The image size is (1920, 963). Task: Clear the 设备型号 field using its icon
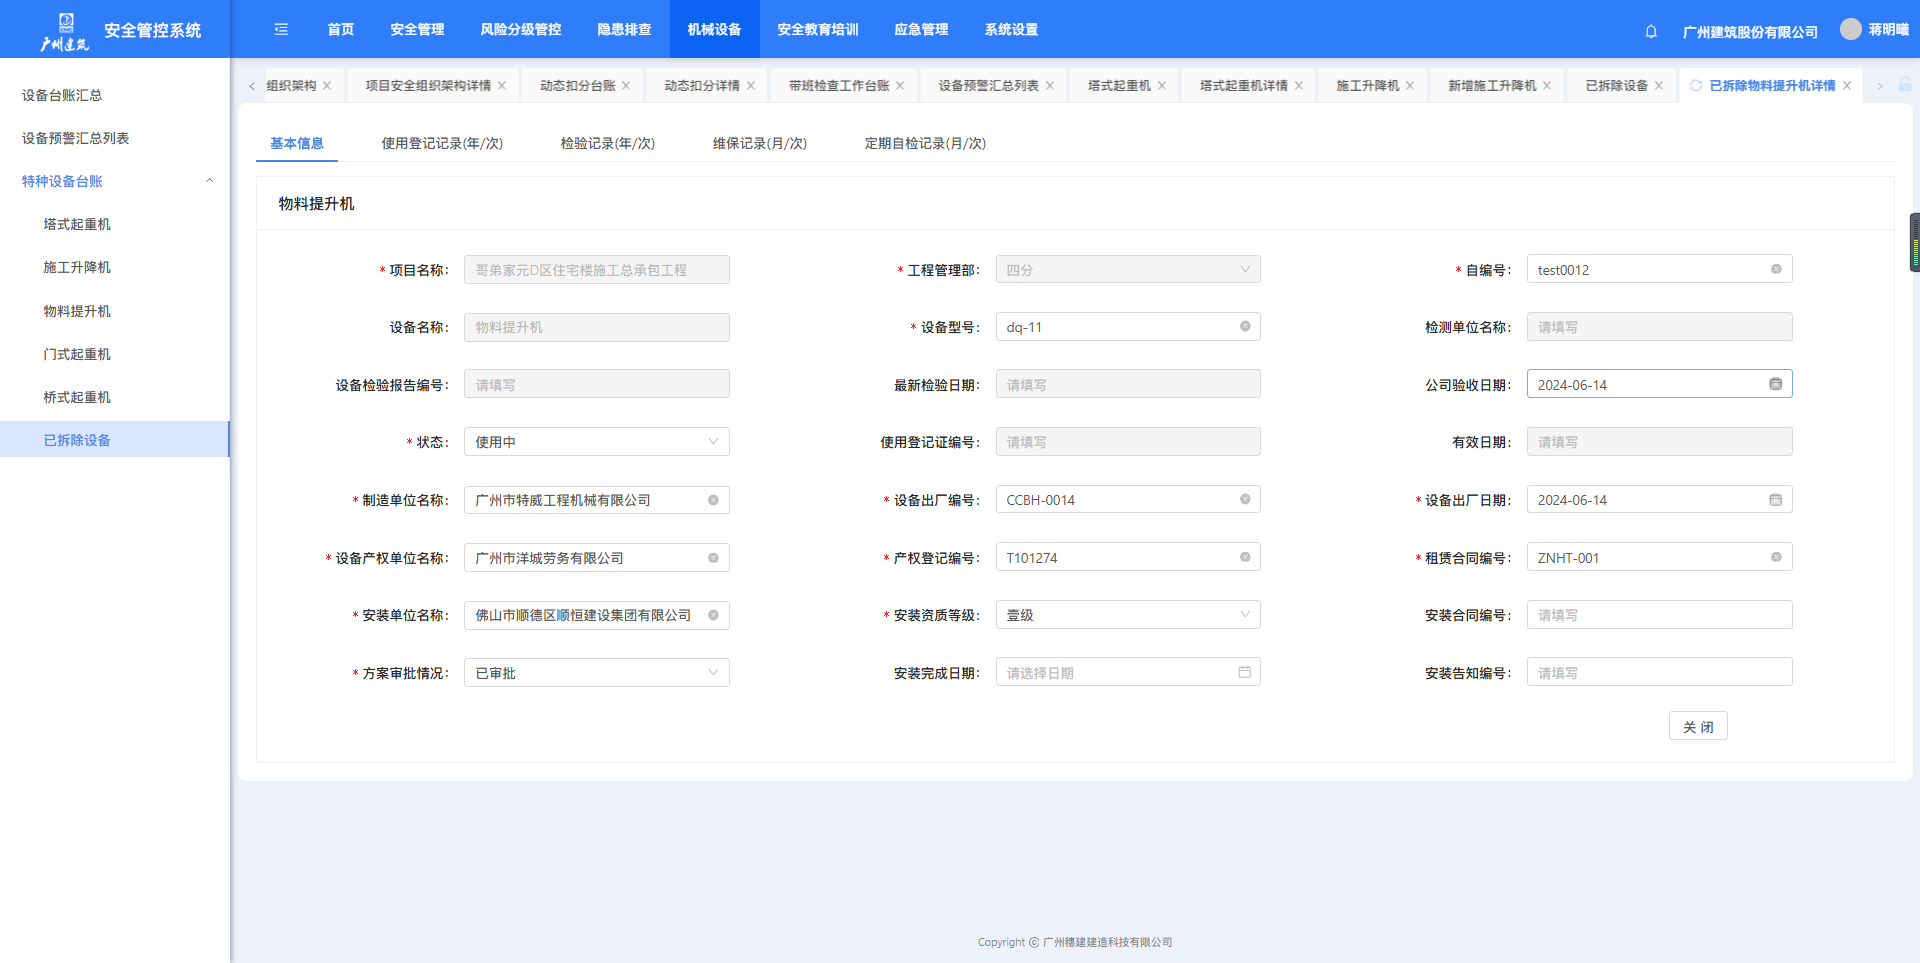point(1245,326)
